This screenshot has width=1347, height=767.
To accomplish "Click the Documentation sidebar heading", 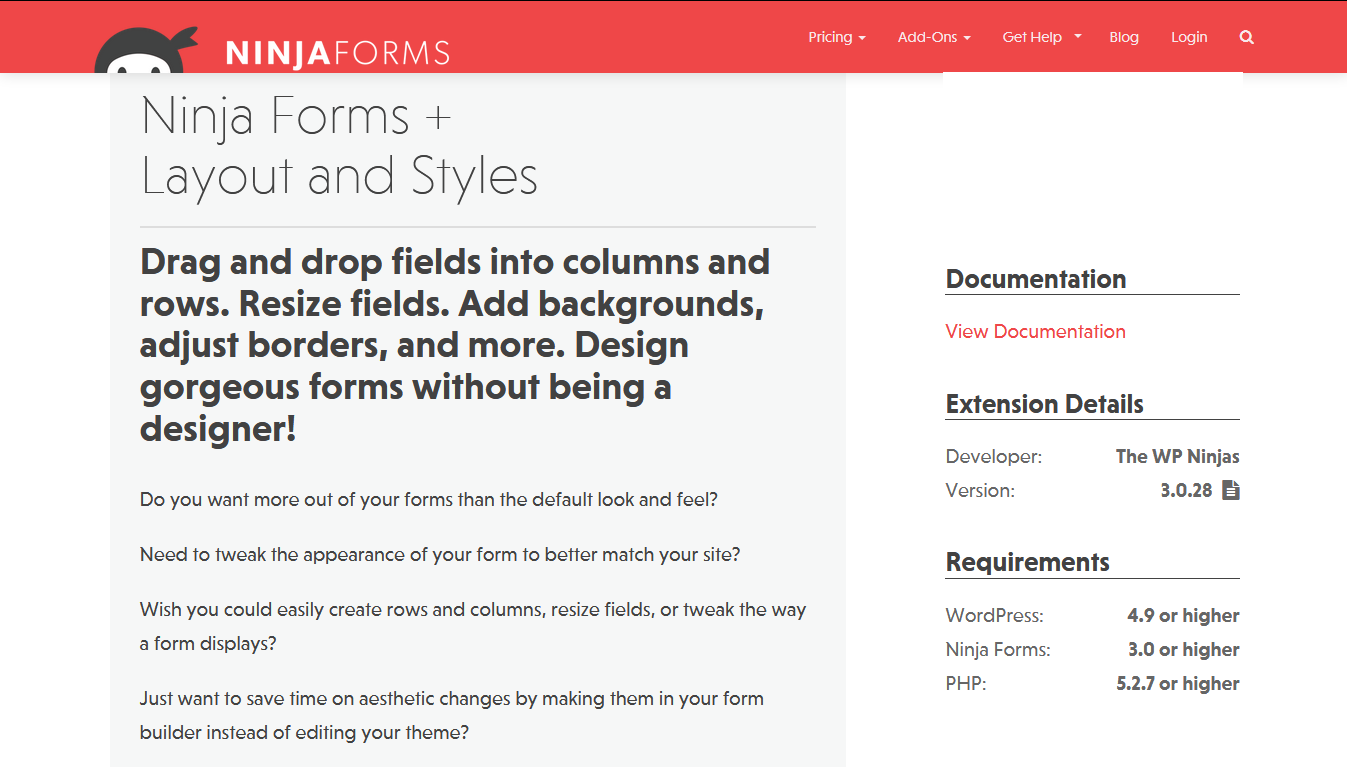I will point(1036,279).
